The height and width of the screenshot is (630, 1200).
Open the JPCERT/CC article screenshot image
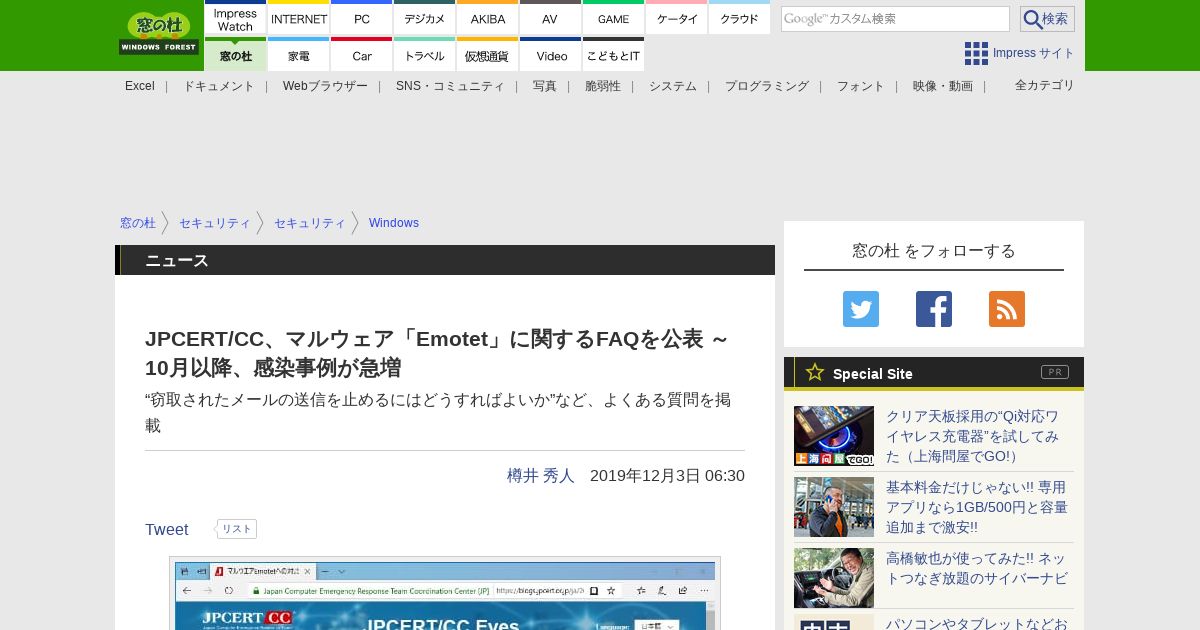tap(445, 594)
